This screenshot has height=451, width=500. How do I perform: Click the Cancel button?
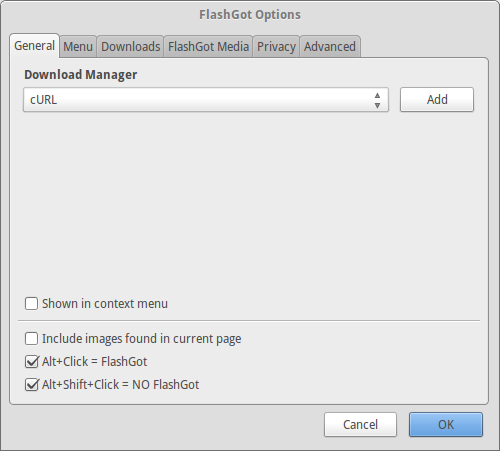(360, 425)
